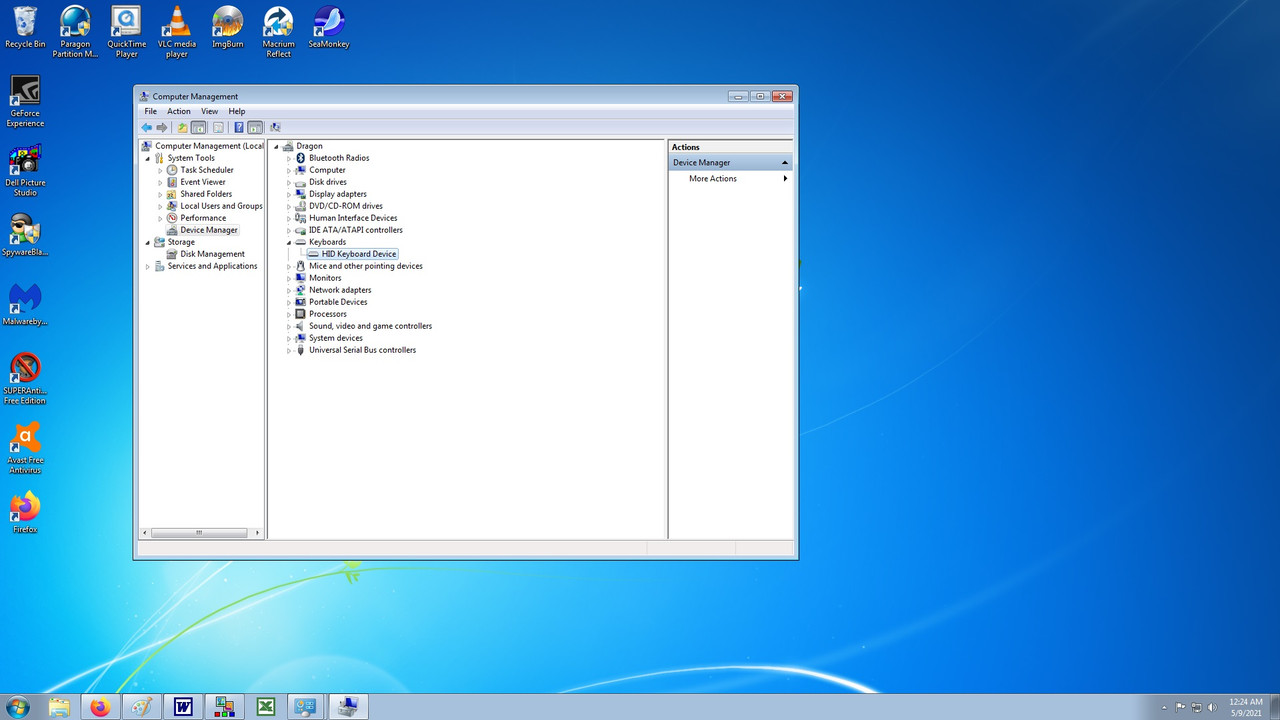The height and width of the screenshot is (720, 1280).
Task: Click the Up one level folder icon
Action: pyautogui.click(x=182, y=127)
